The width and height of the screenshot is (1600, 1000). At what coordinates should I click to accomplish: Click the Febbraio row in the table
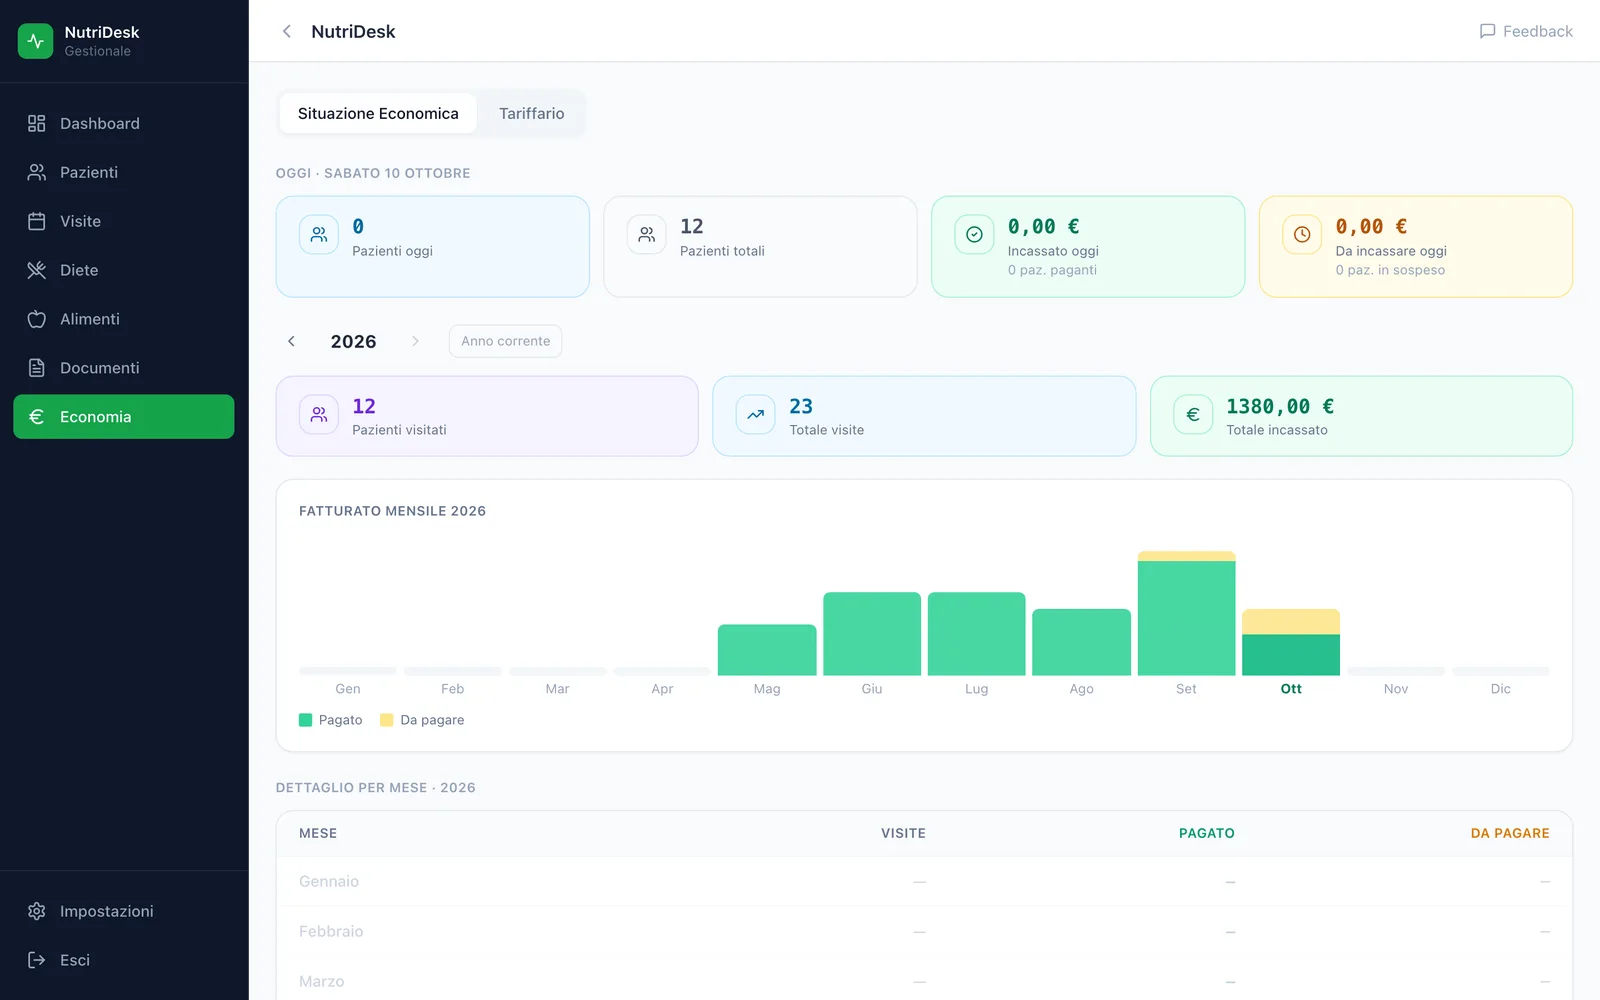tap(924, 931)
